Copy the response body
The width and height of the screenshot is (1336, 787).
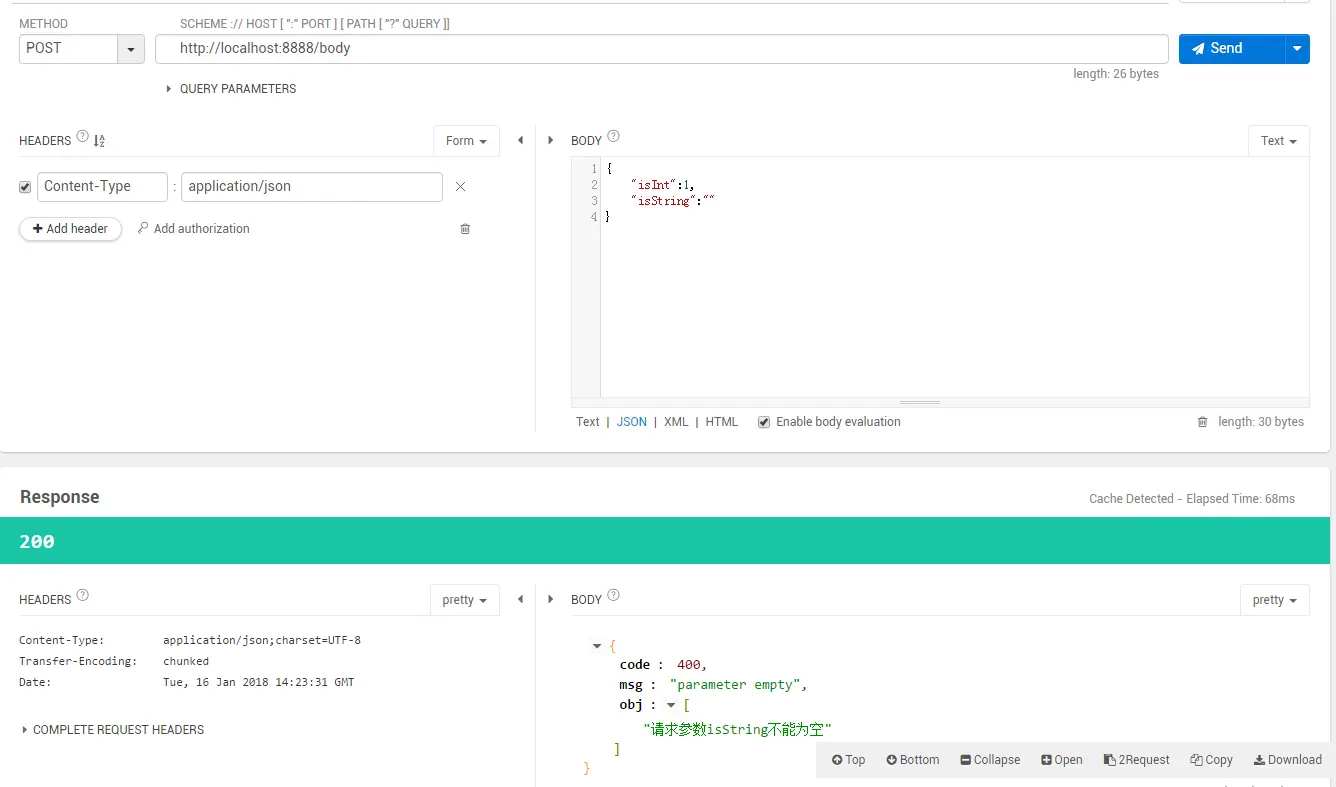[x=1211, y=760]
